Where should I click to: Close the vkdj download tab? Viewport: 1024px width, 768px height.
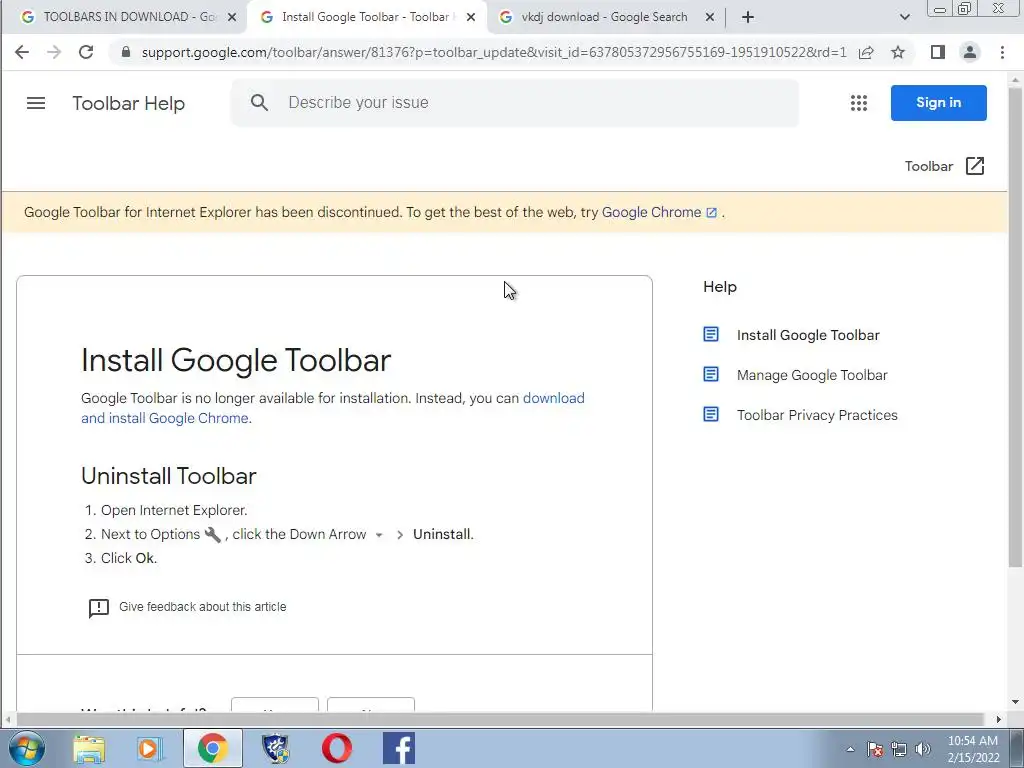(710, 18)
